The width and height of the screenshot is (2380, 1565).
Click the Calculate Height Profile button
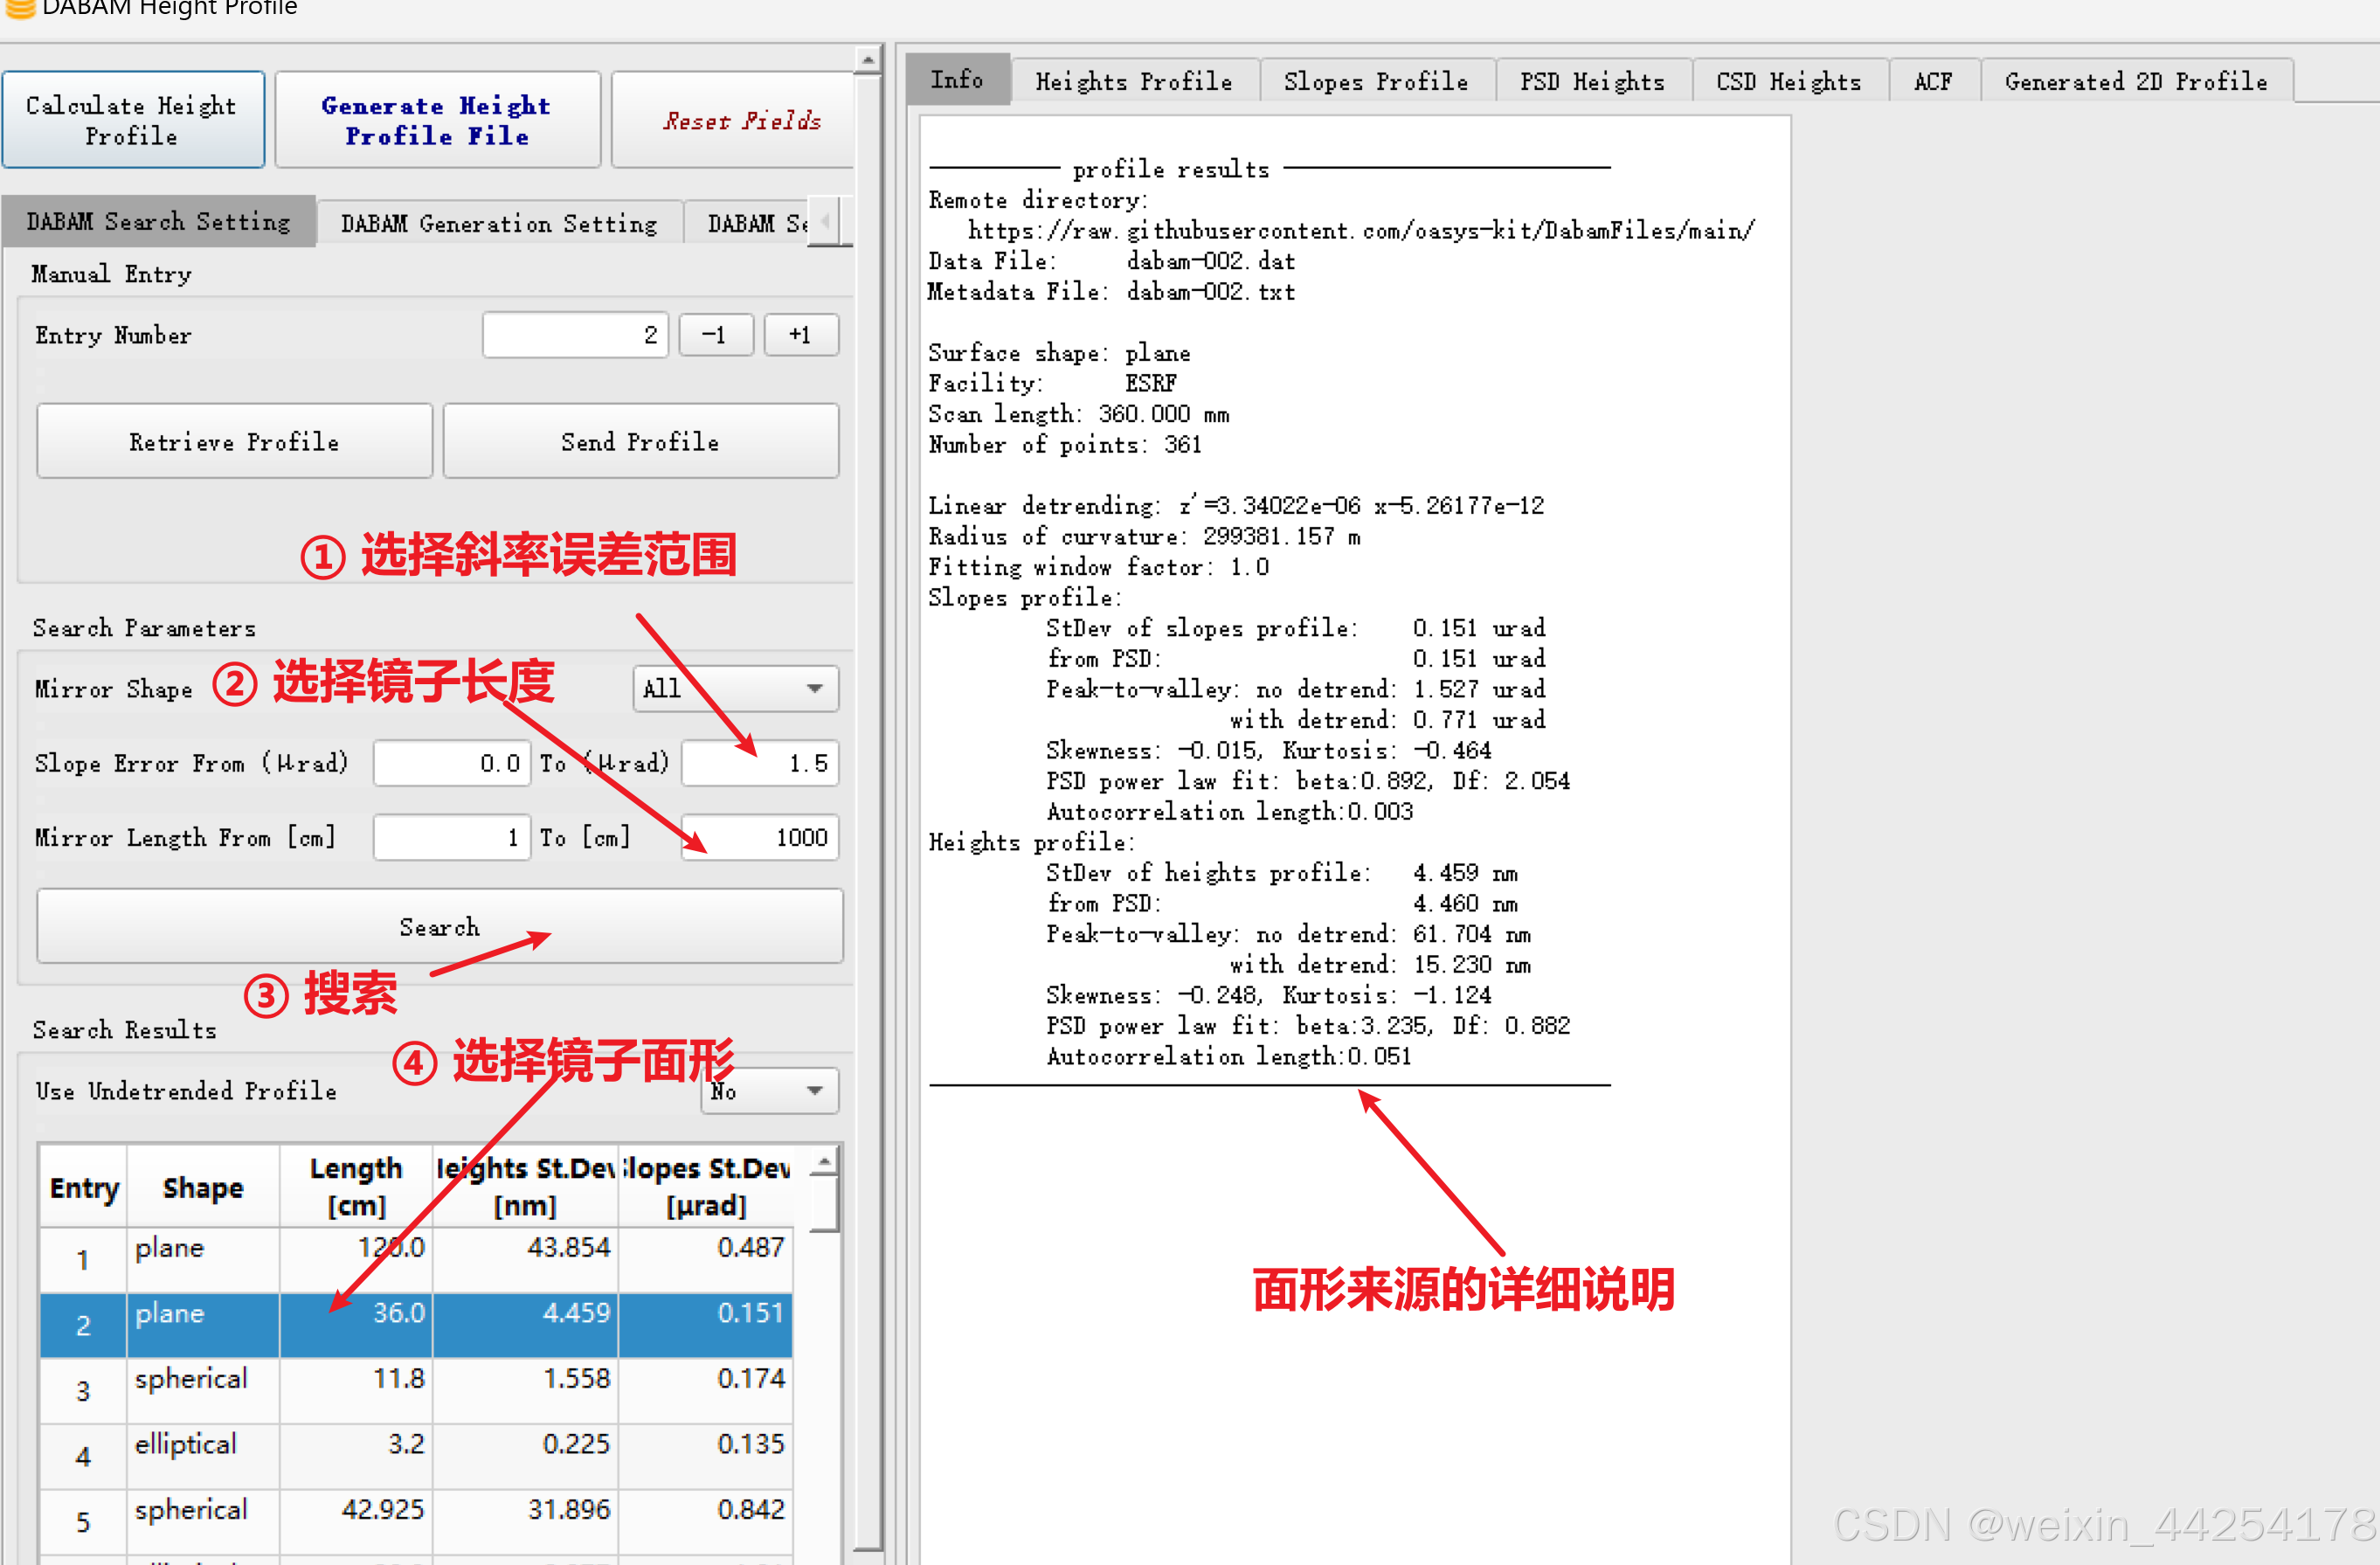[132, 120]
